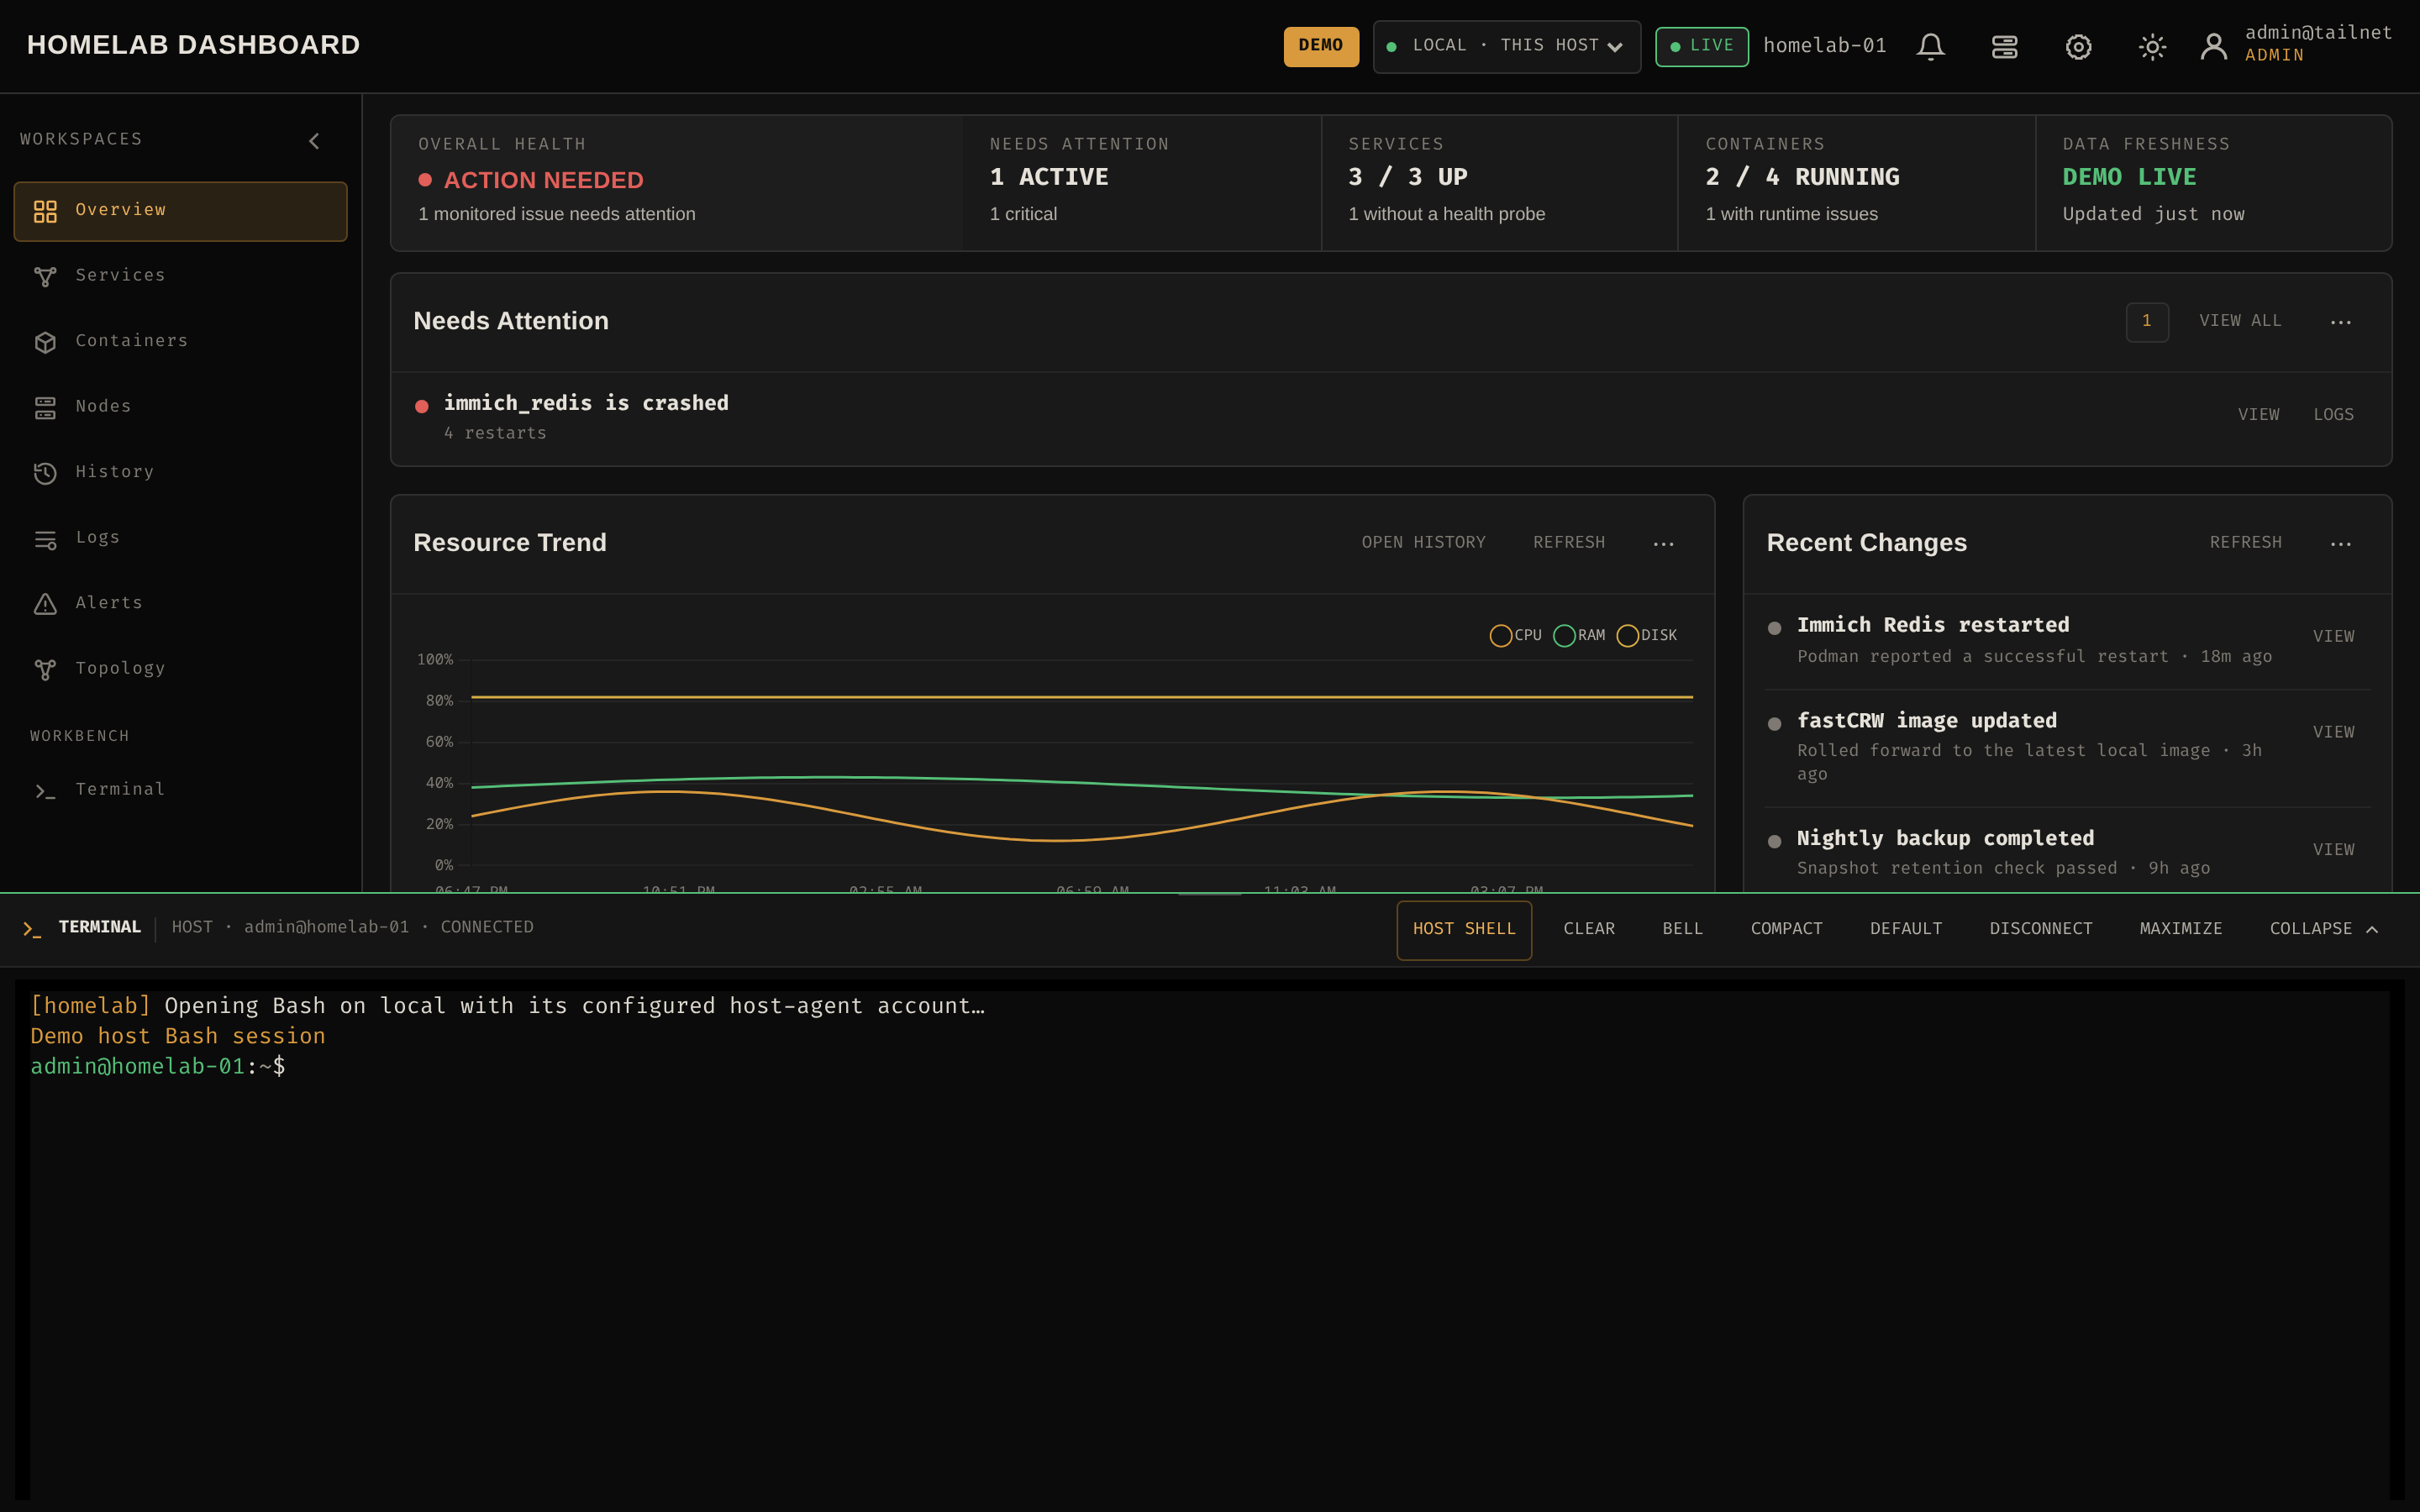2420x1512 pixels.
Task: Open Resource Trend more options menu
Action: [x=1663, y=544]
